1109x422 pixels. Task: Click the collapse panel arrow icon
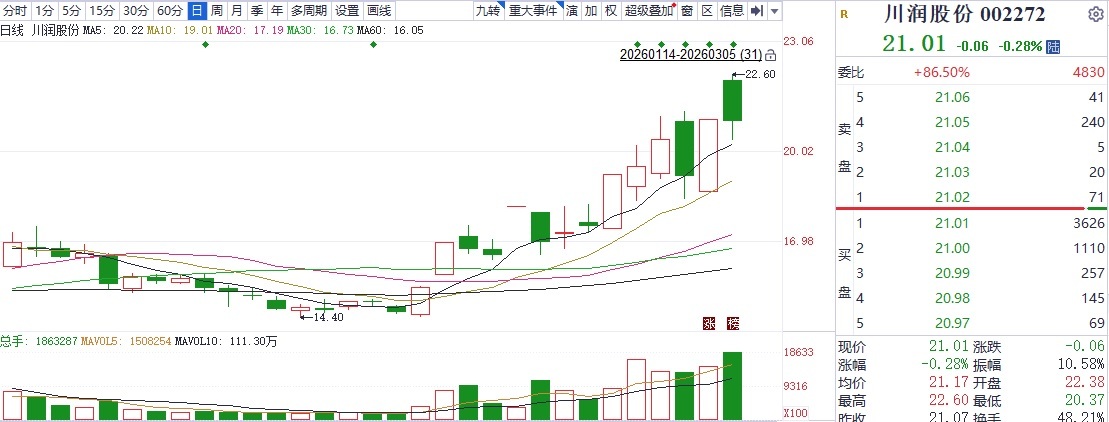tap(756, 11)
